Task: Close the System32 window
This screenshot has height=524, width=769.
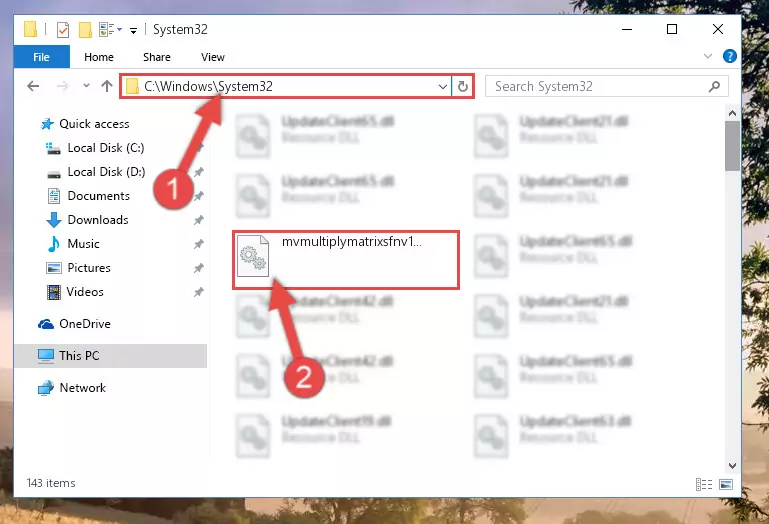Action: 718,29
